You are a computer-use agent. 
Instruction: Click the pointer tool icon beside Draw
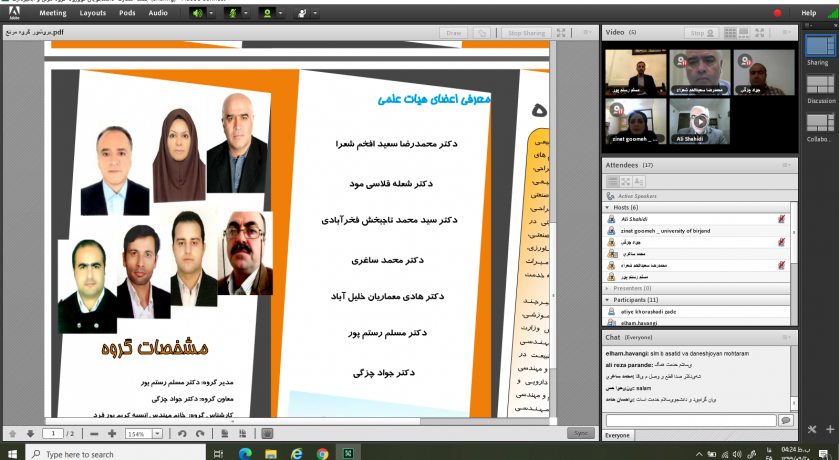tap(482, 33)
